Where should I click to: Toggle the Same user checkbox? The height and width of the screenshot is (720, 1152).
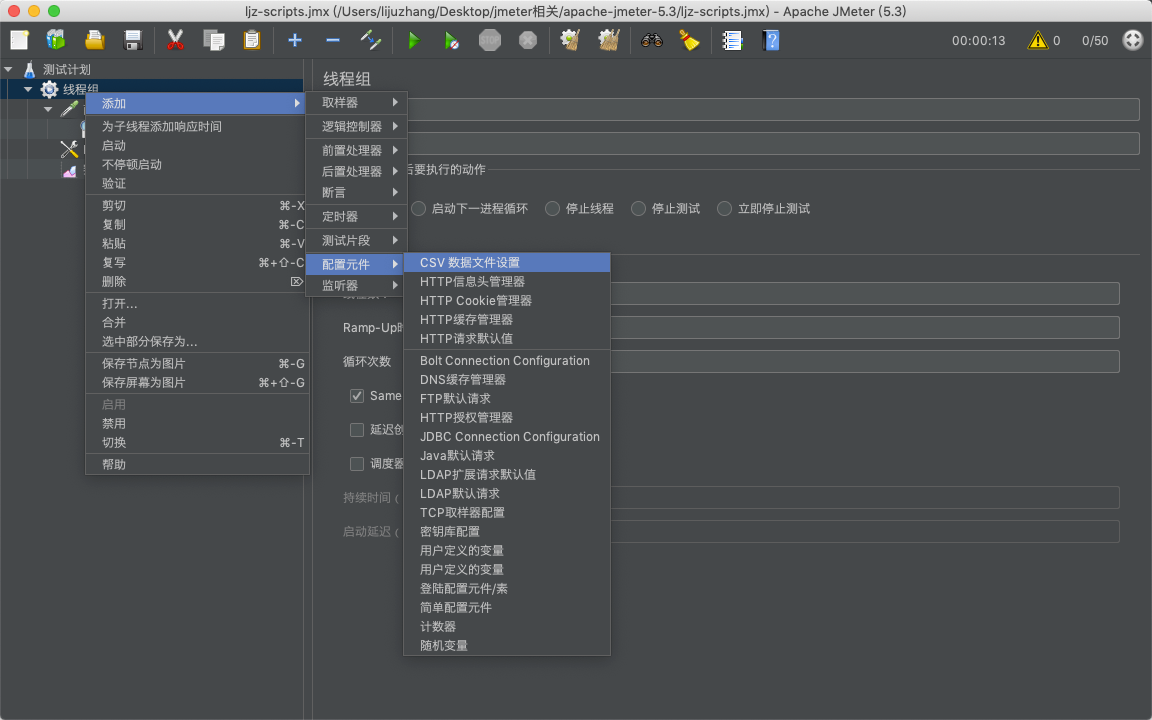(357, 396)
